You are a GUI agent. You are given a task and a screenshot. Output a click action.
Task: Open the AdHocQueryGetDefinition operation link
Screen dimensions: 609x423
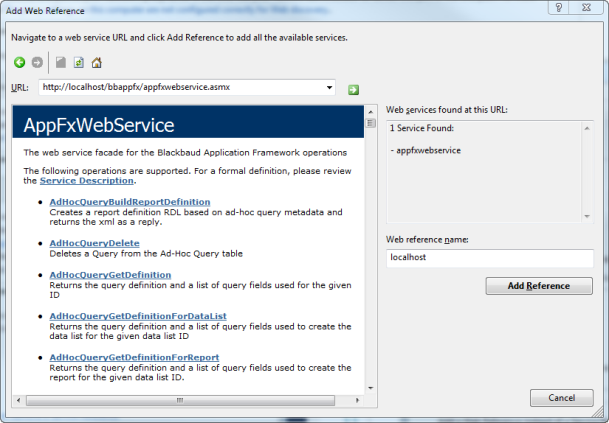pos(110,274)
